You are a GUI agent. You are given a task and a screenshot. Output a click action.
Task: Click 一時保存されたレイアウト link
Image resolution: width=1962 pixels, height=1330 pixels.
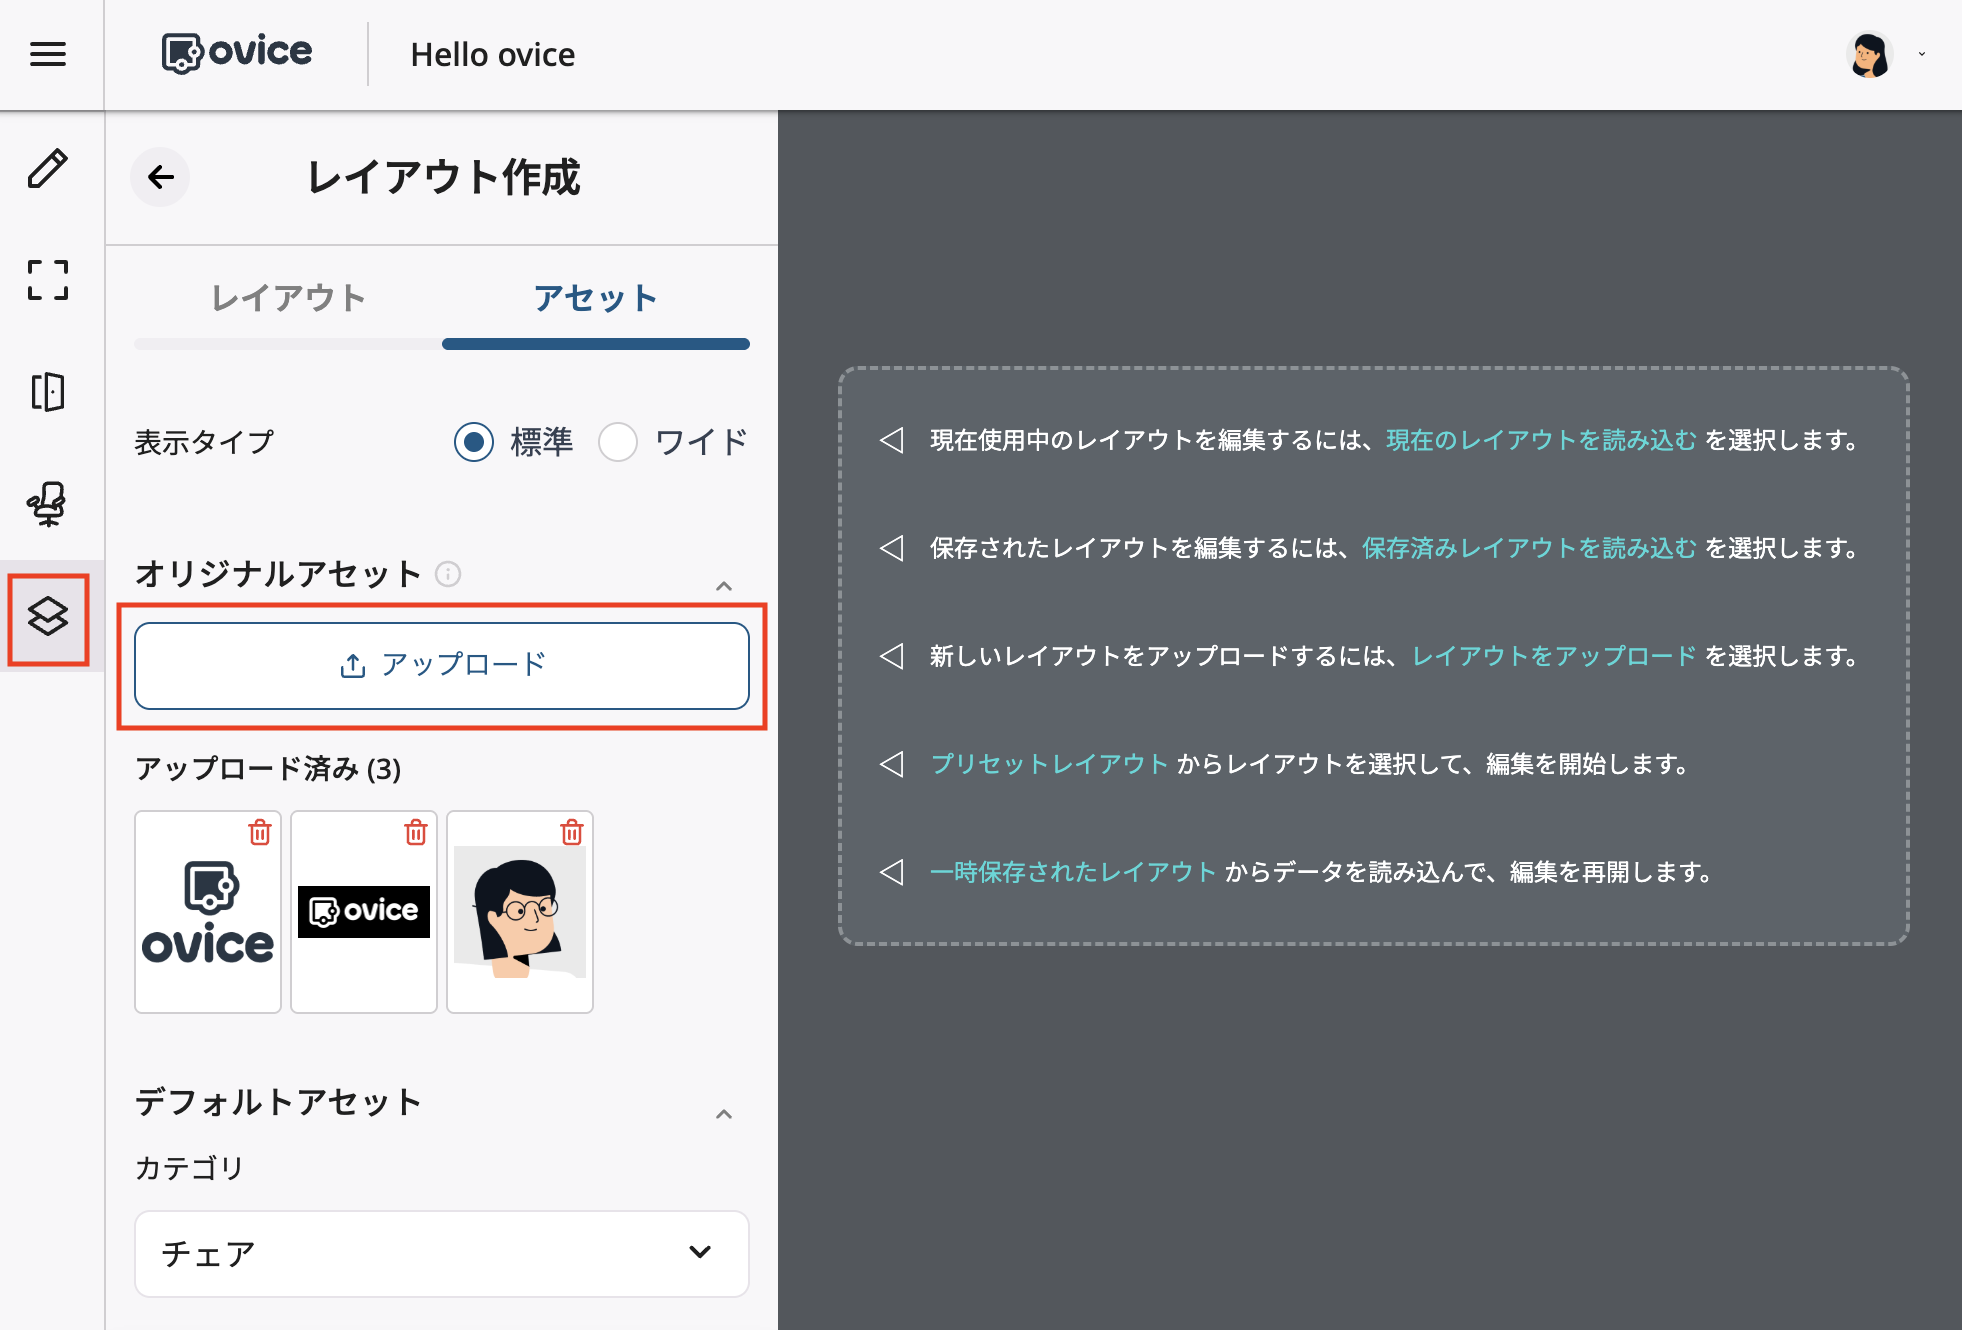[x=1073, y=872]
